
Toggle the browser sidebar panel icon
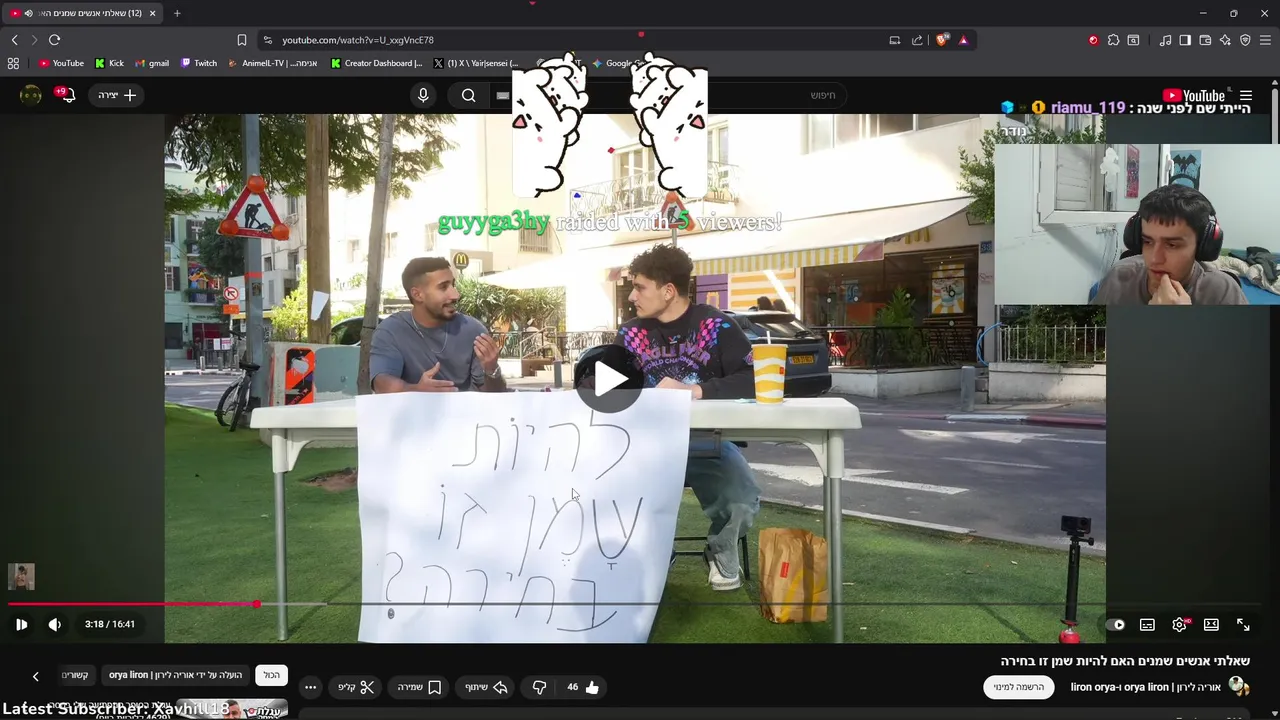(x=1185, y=40)
